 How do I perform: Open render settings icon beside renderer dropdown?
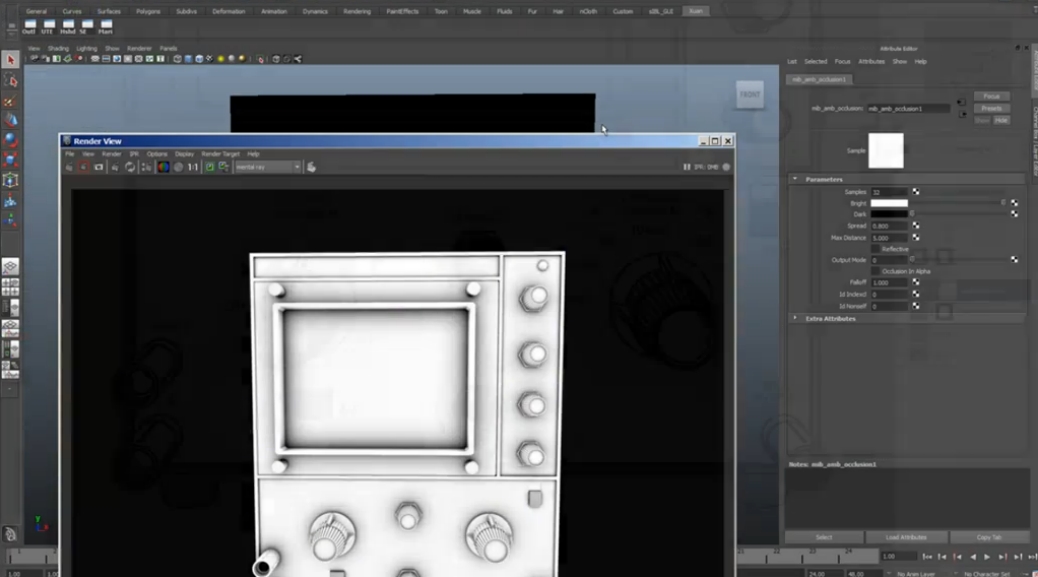click(x=311, y=167)
